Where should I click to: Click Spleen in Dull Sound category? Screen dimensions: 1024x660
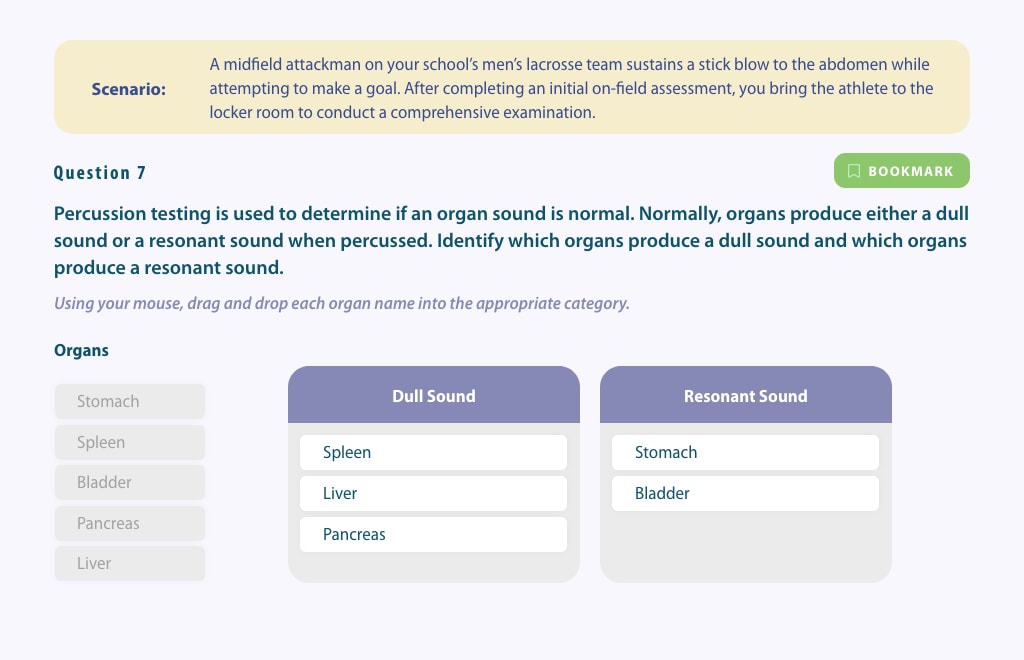(433, 452)
